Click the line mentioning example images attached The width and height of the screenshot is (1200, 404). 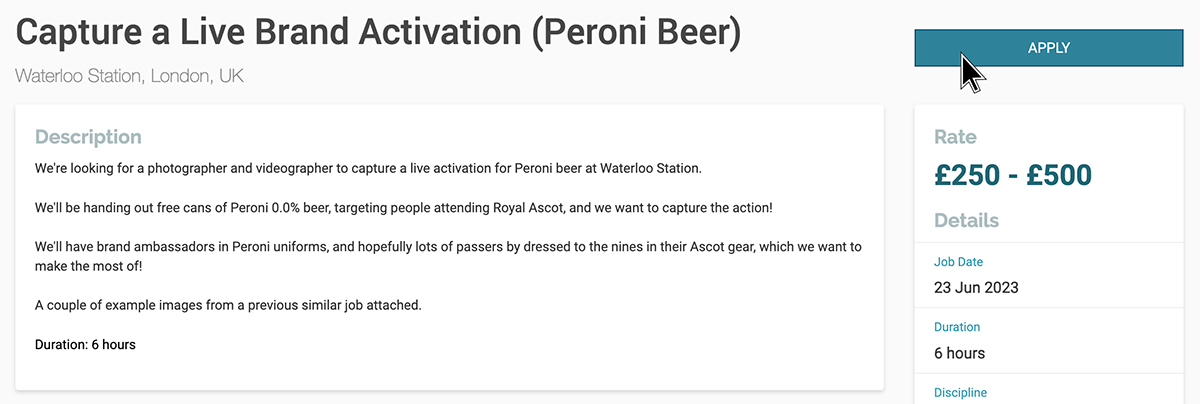pos(228,305)
